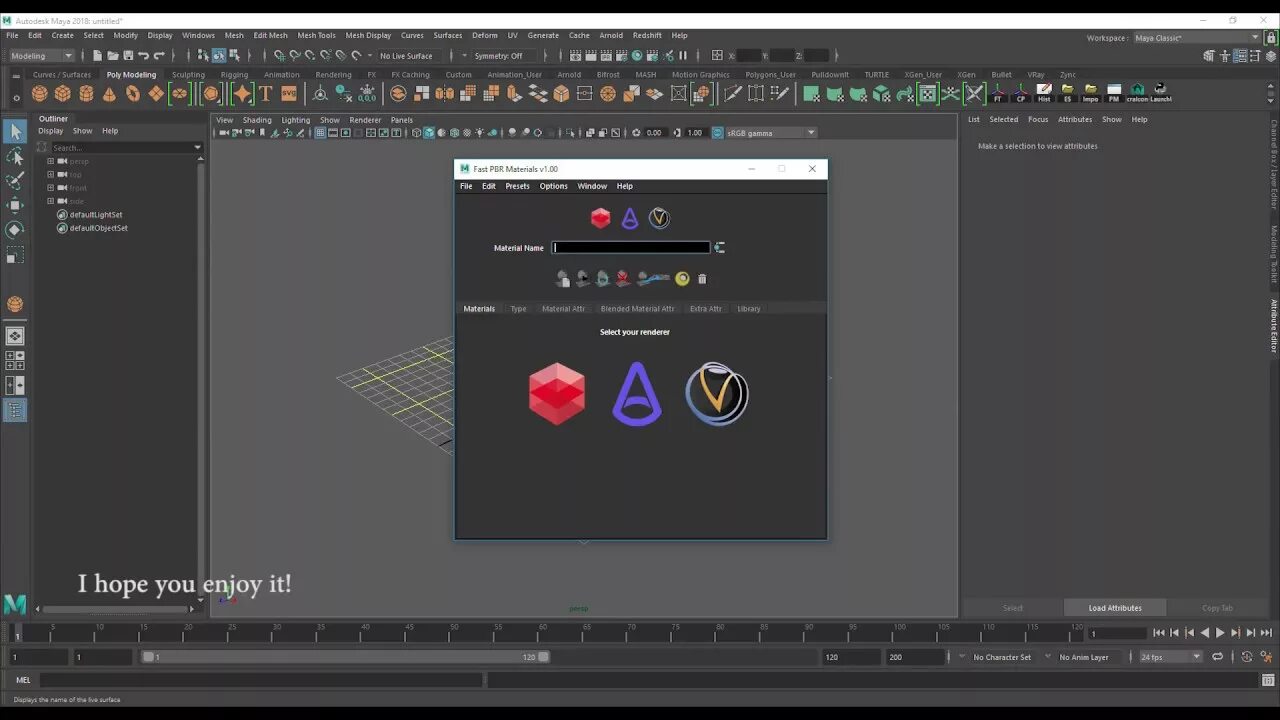Click the Outliner search field

pyautogui.click(x=120, y=147)
